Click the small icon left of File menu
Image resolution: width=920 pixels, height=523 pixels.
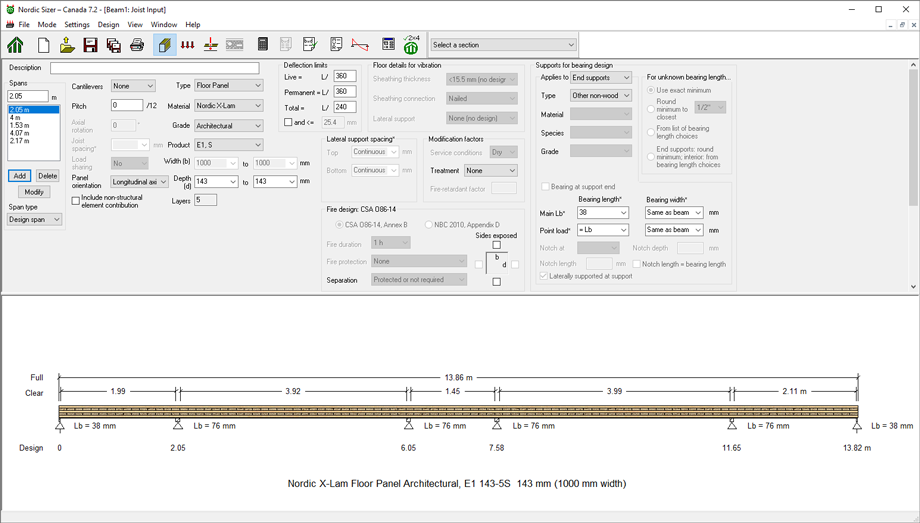tap(10, 25)
